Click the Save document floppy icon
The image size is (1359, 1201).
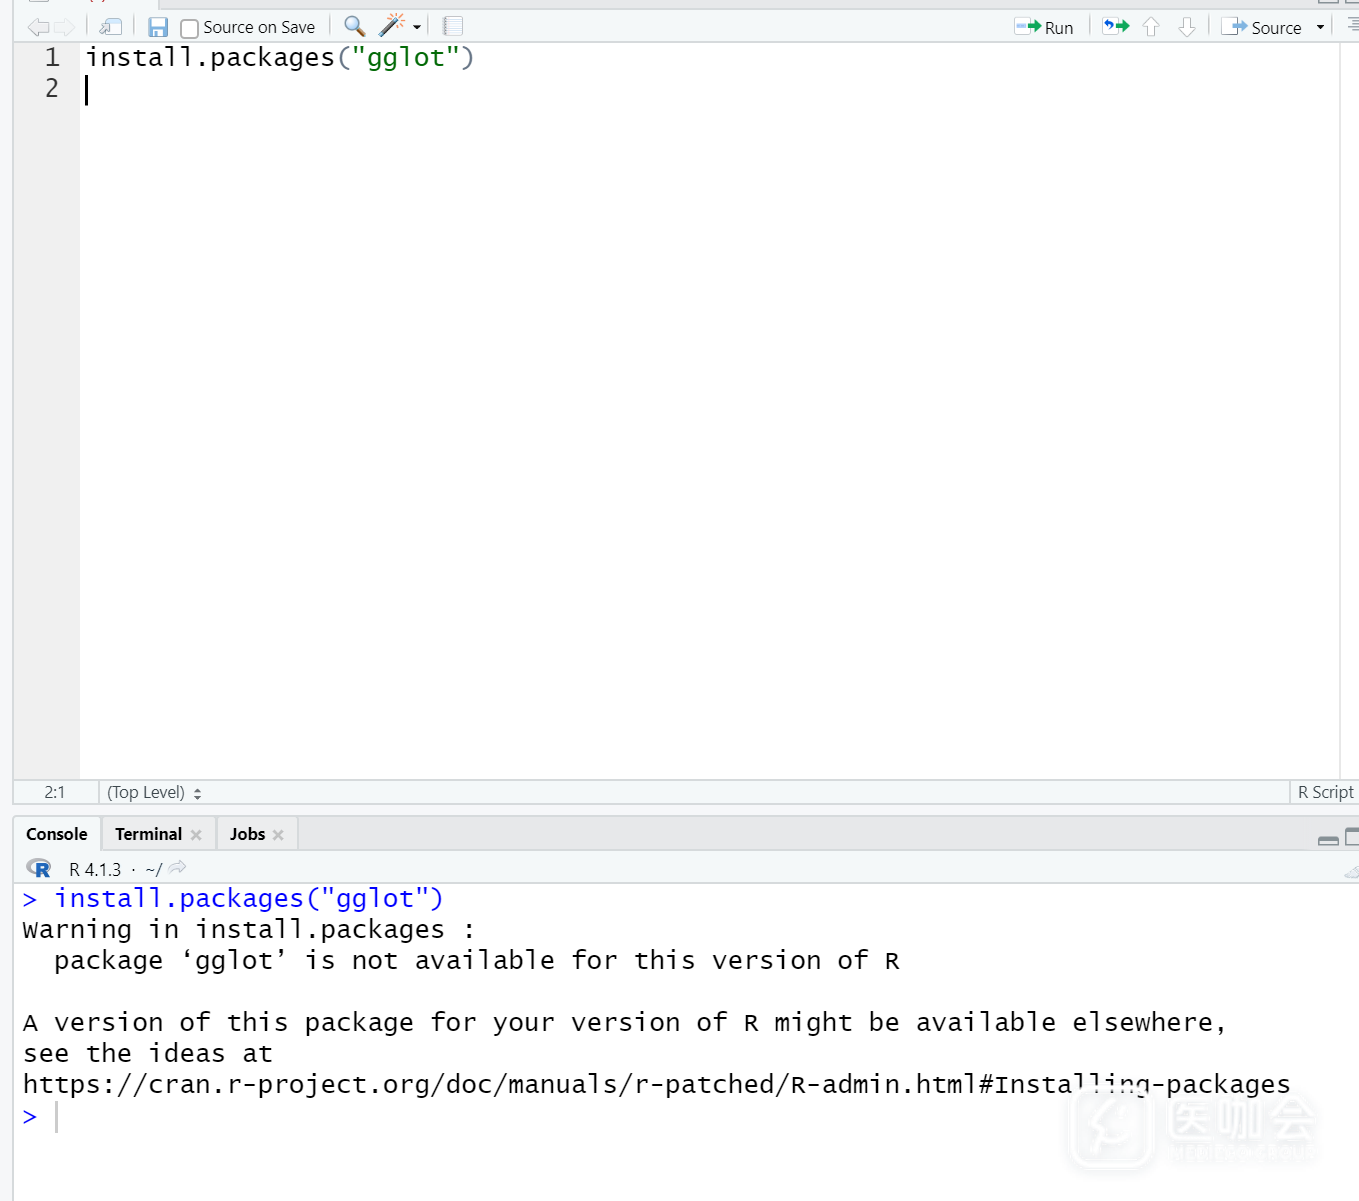(x=157, y=27)
